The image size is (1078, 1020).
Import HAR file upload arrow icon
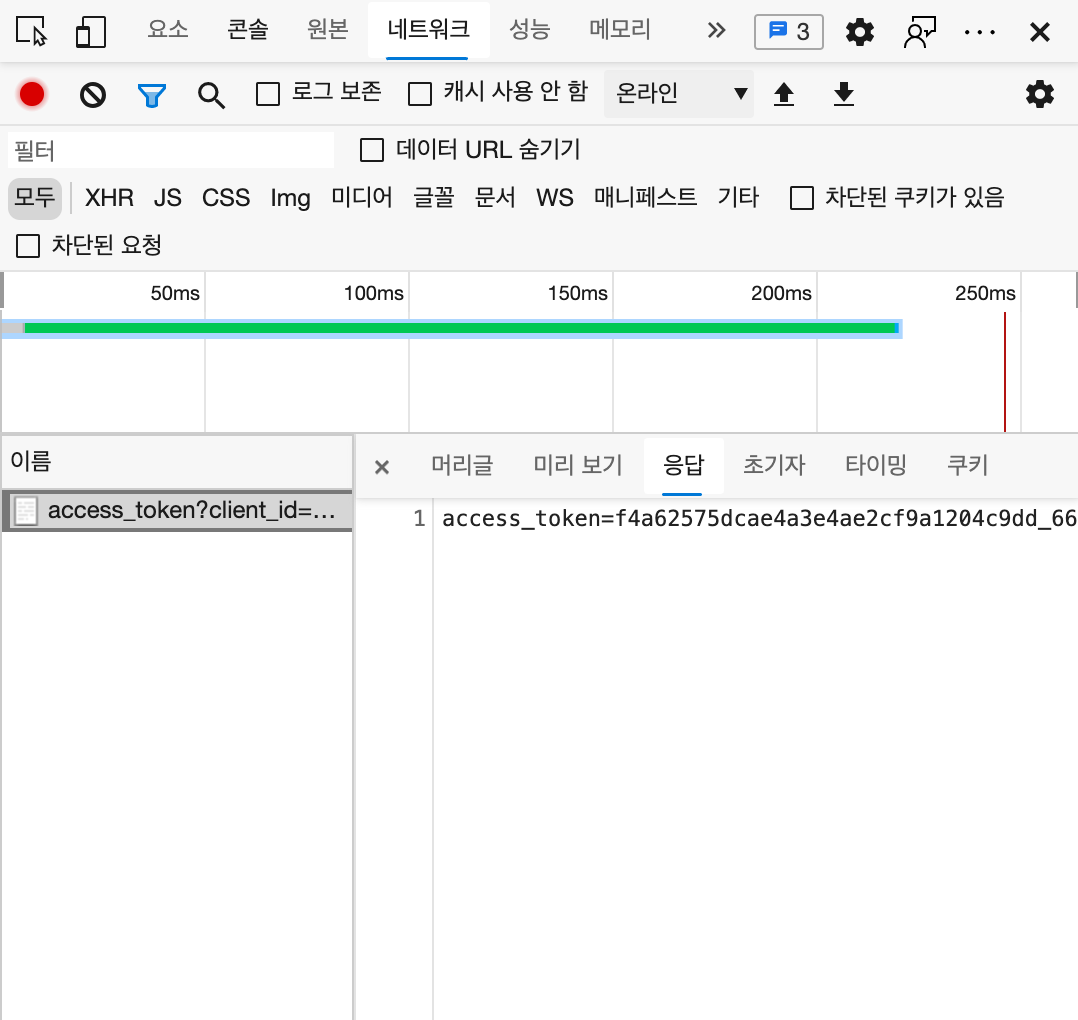point(784,94)
